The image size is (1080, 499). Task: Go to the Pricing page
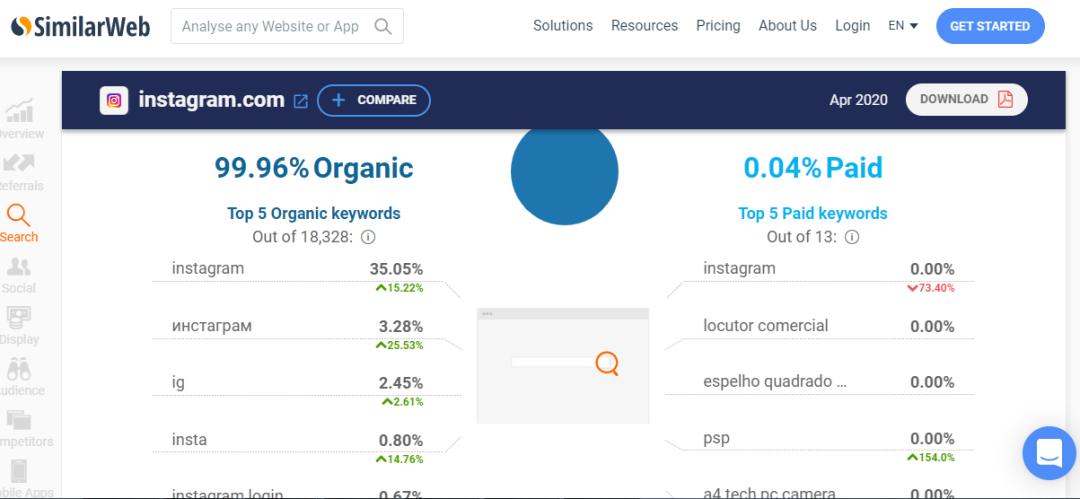click(718, 26)
